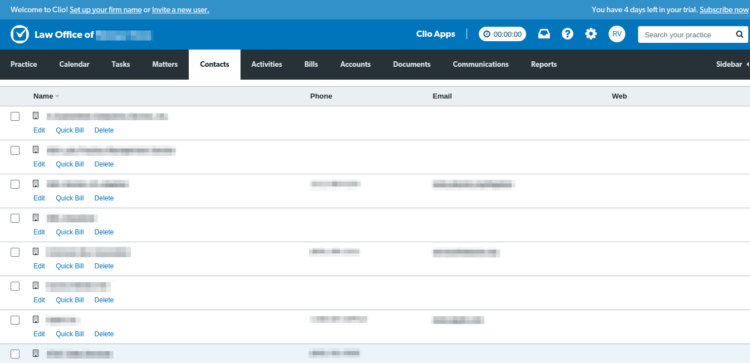Open the settings gear icon
Viewport: 750px width, 363px height.
pyautogui.click(x=591, y=34)
